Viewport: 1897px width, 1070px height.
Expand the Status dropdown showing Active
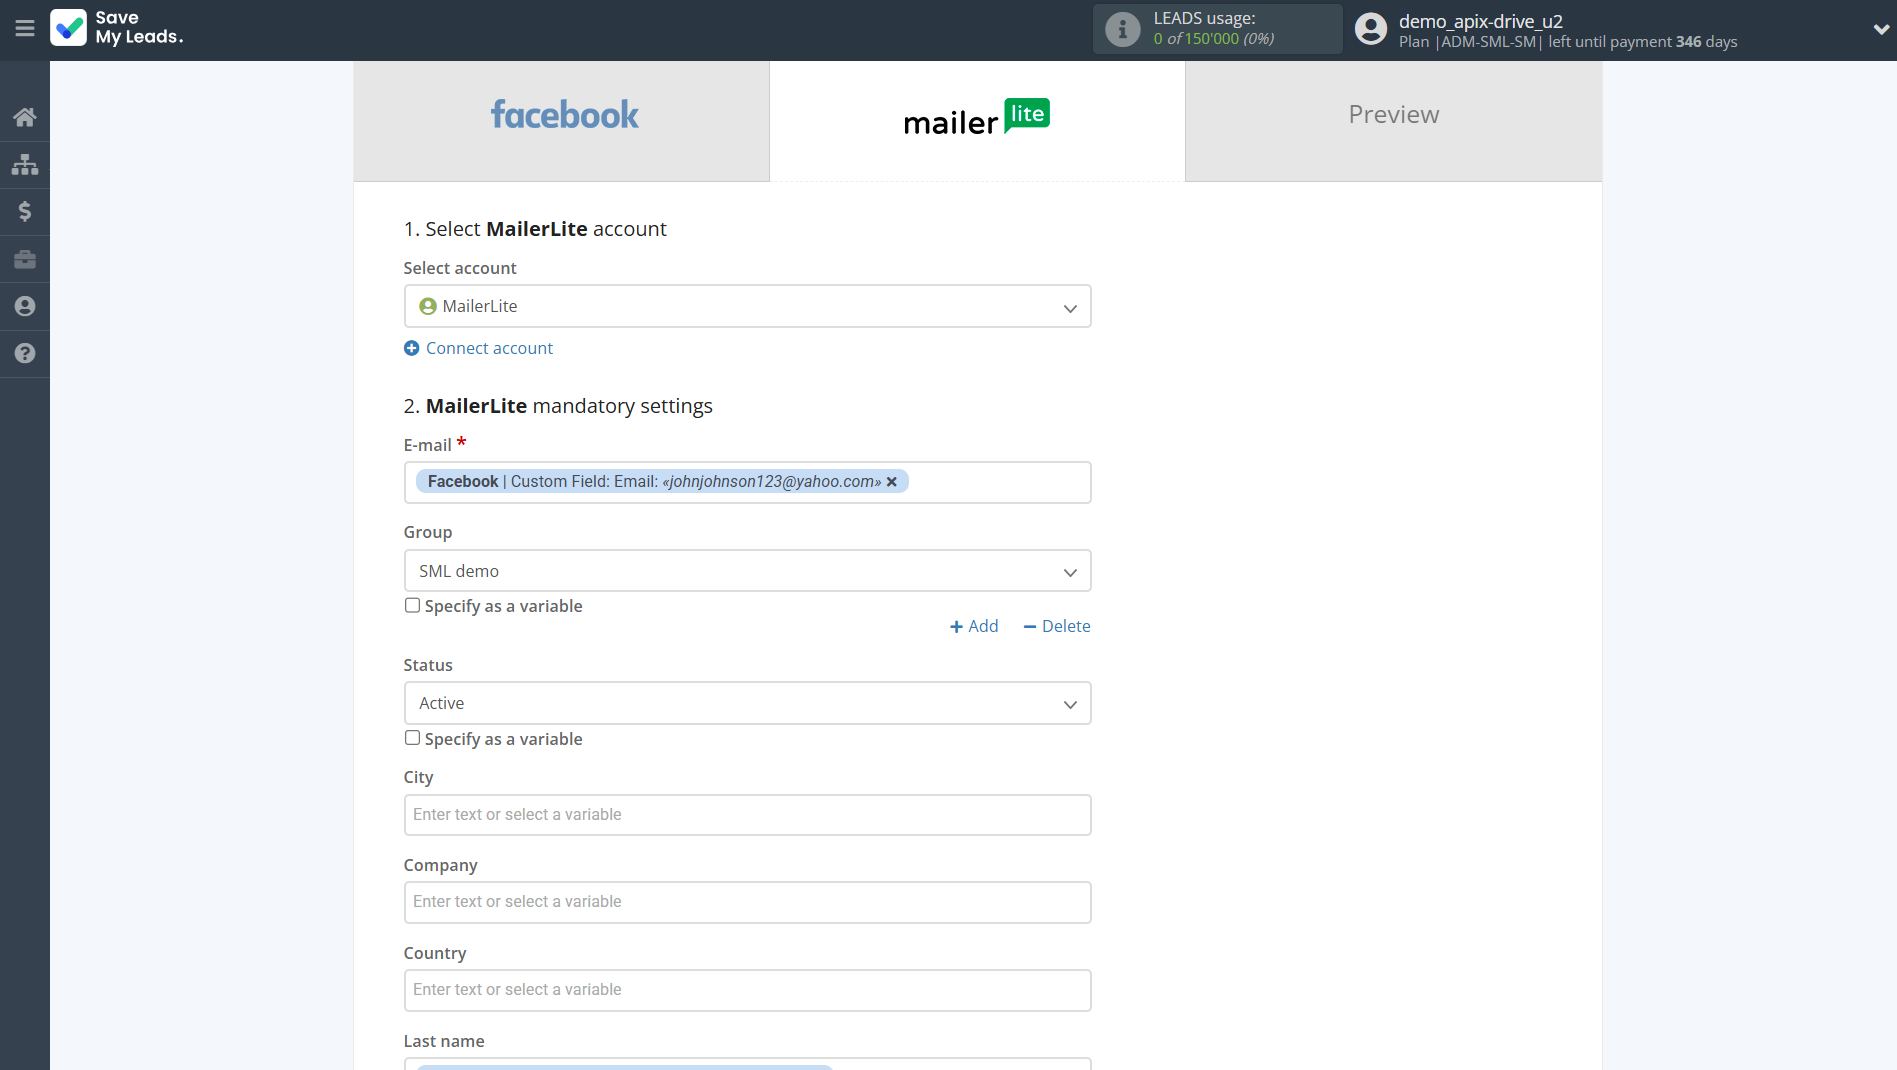[747, 703]
